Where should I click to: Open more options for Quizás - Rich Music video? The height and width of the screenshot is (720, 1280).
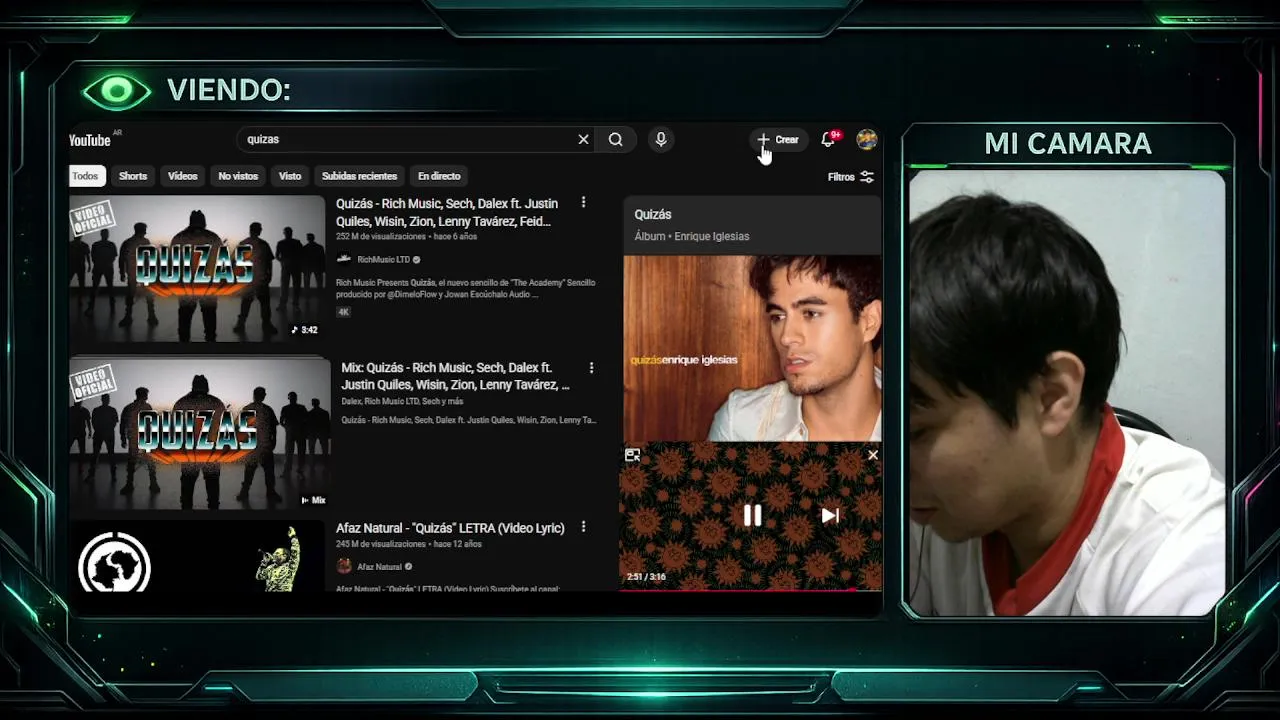click(583, 203)
